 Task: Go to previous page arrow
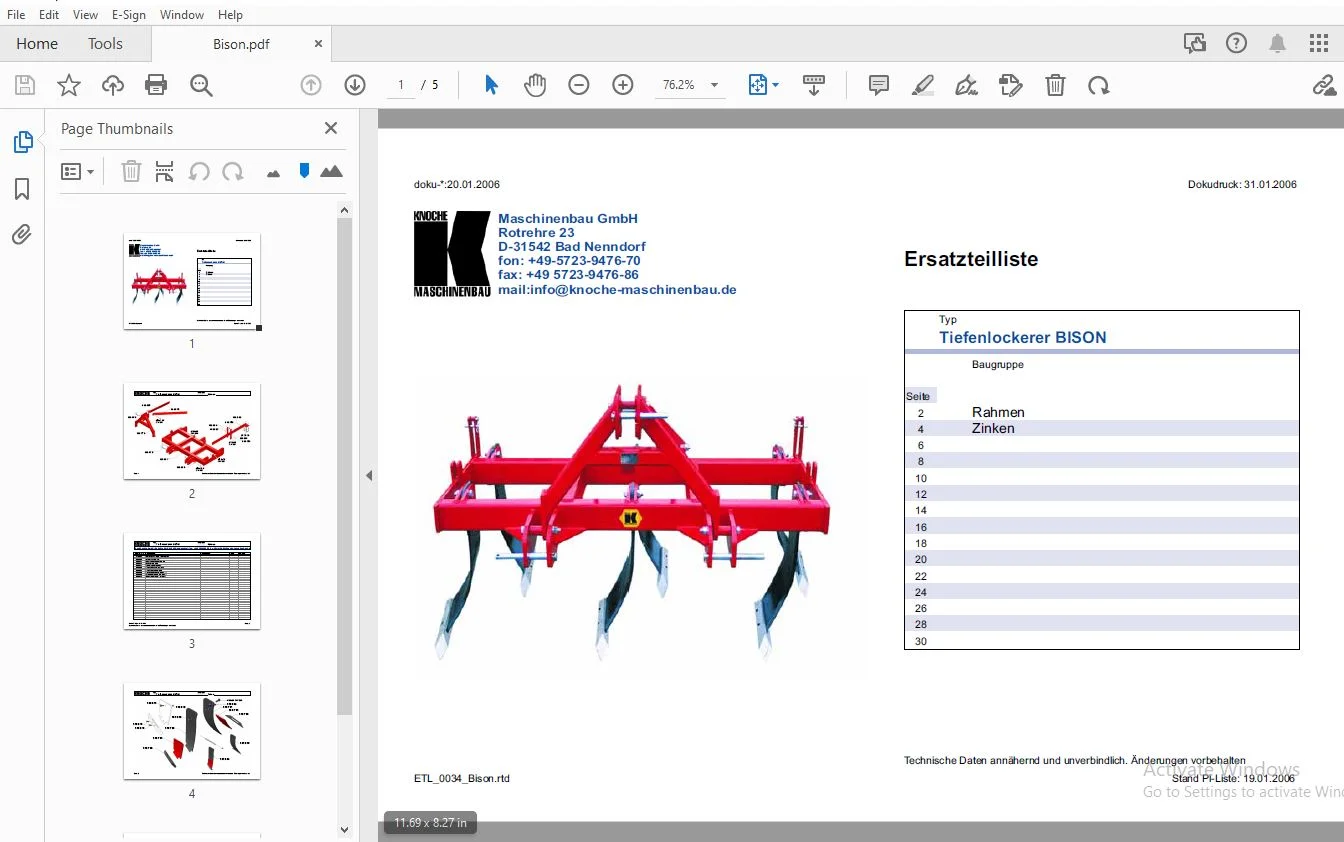tap(311, 86)
